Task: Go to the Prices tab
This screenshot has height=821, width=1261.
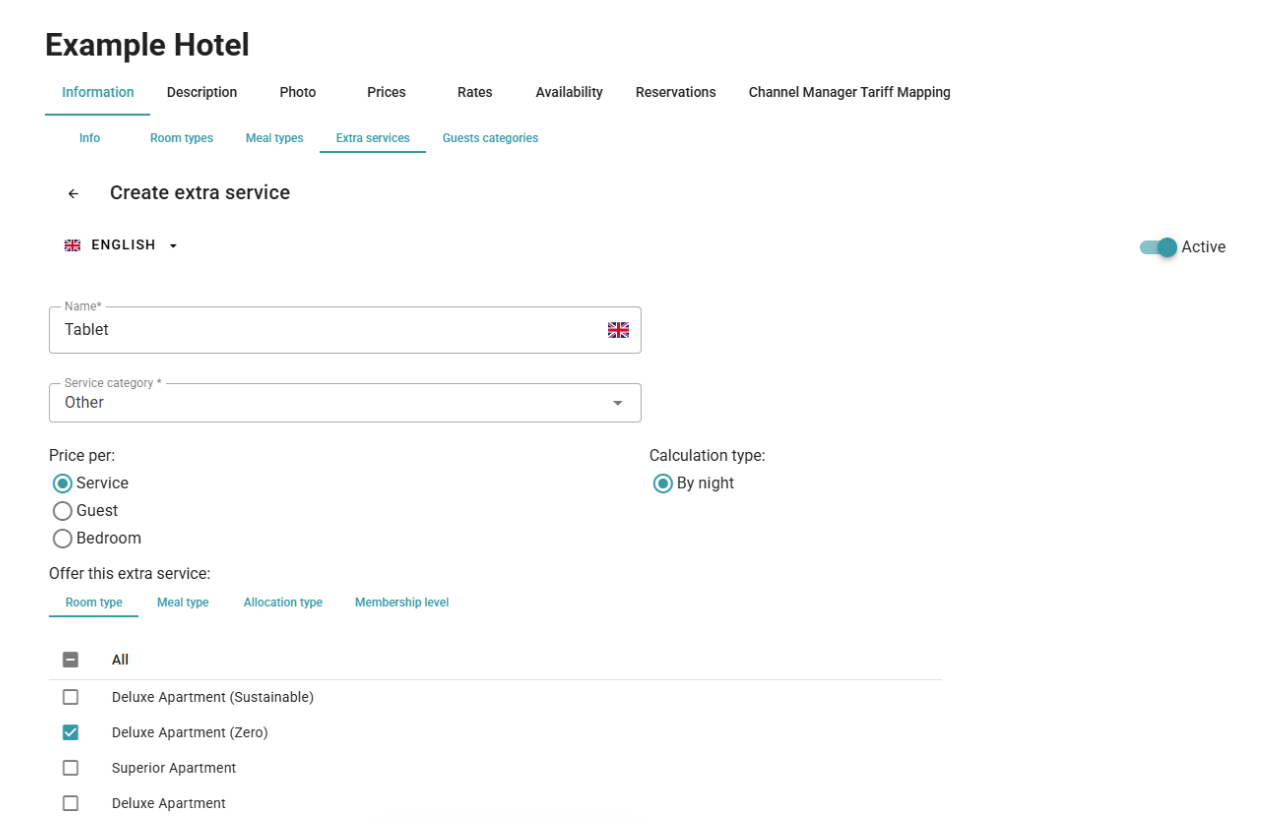Action: pos(386,92)
